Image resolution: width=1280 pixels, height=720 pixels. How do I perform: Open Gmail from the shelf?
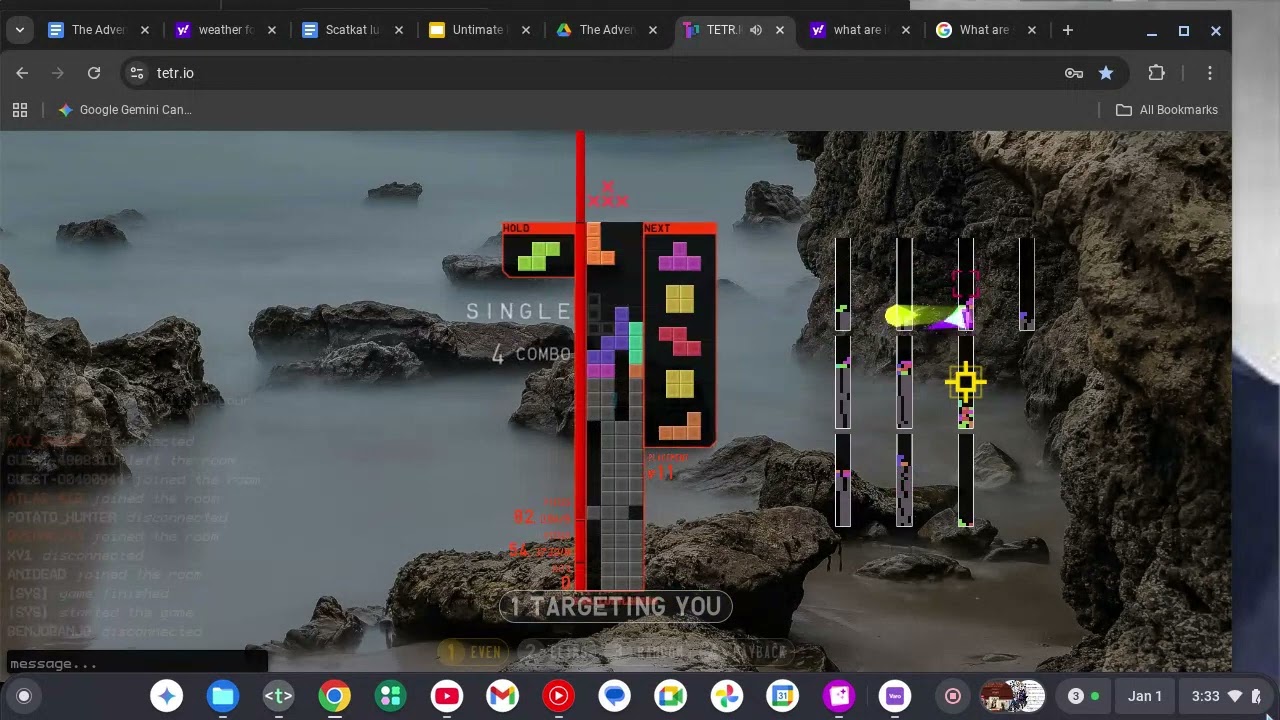(503, 696)
